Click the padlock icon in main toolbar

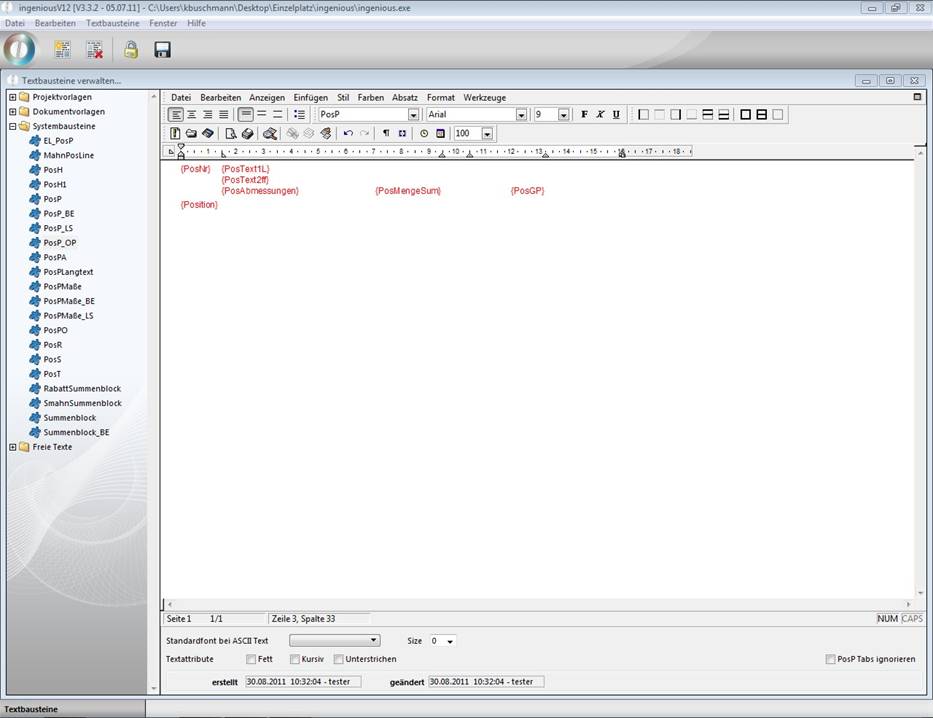(130, 50)
